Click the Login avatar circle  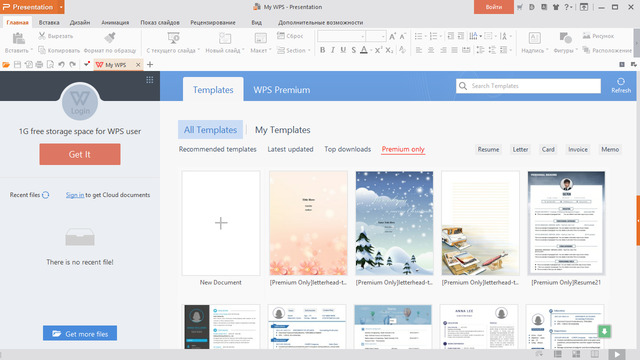[80, 102]
